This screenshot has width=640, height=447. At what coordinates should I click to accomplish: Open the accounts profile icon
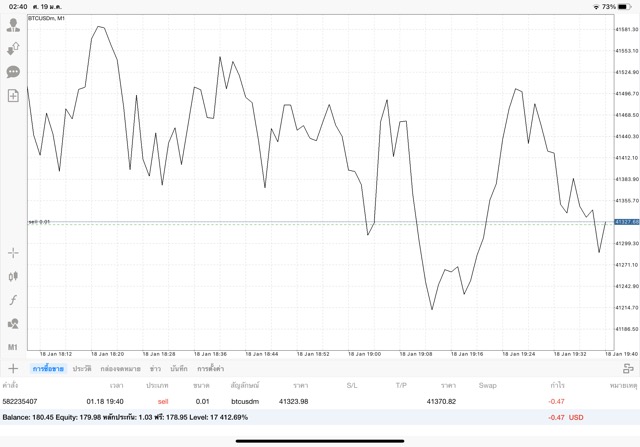13,25
